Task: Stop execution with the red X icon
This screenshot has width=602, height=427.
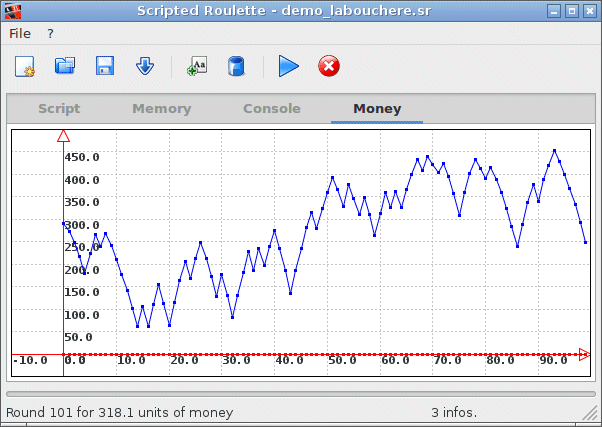Action: 329,66
